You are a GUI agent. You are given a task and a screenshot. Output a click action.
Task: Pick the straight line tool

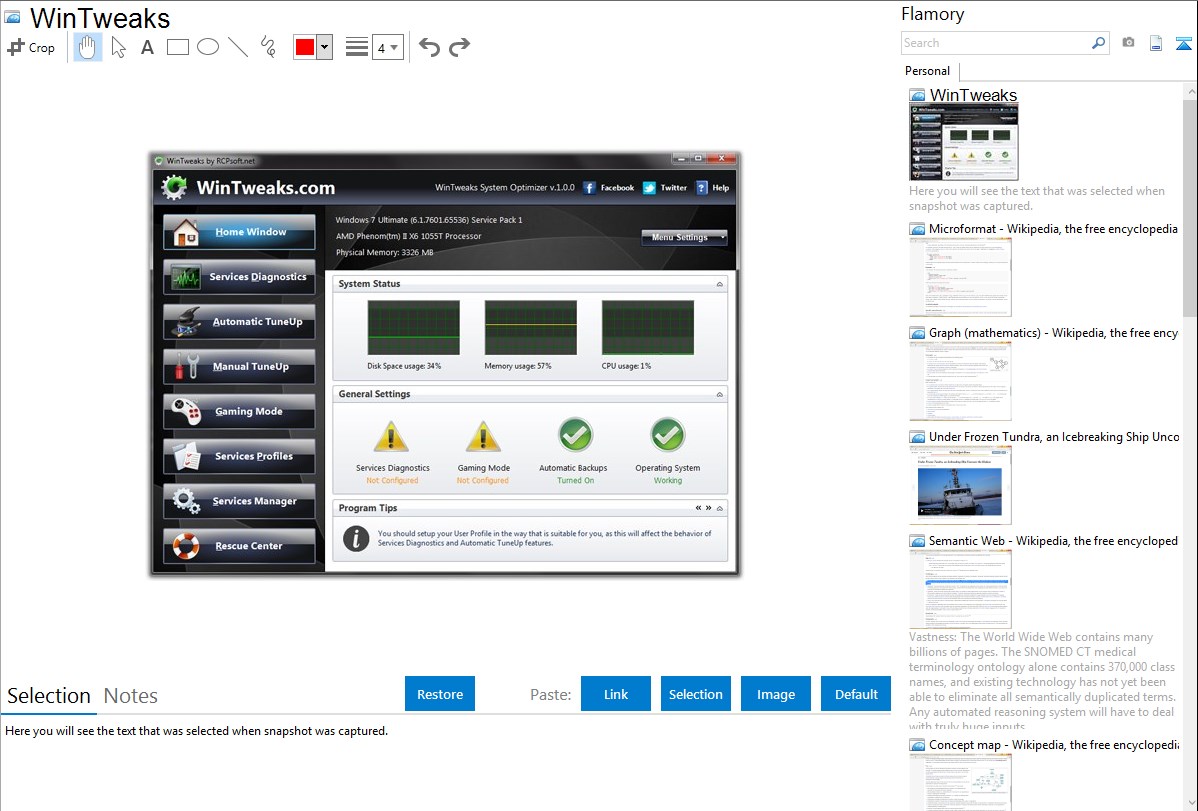tap(238, 47)
